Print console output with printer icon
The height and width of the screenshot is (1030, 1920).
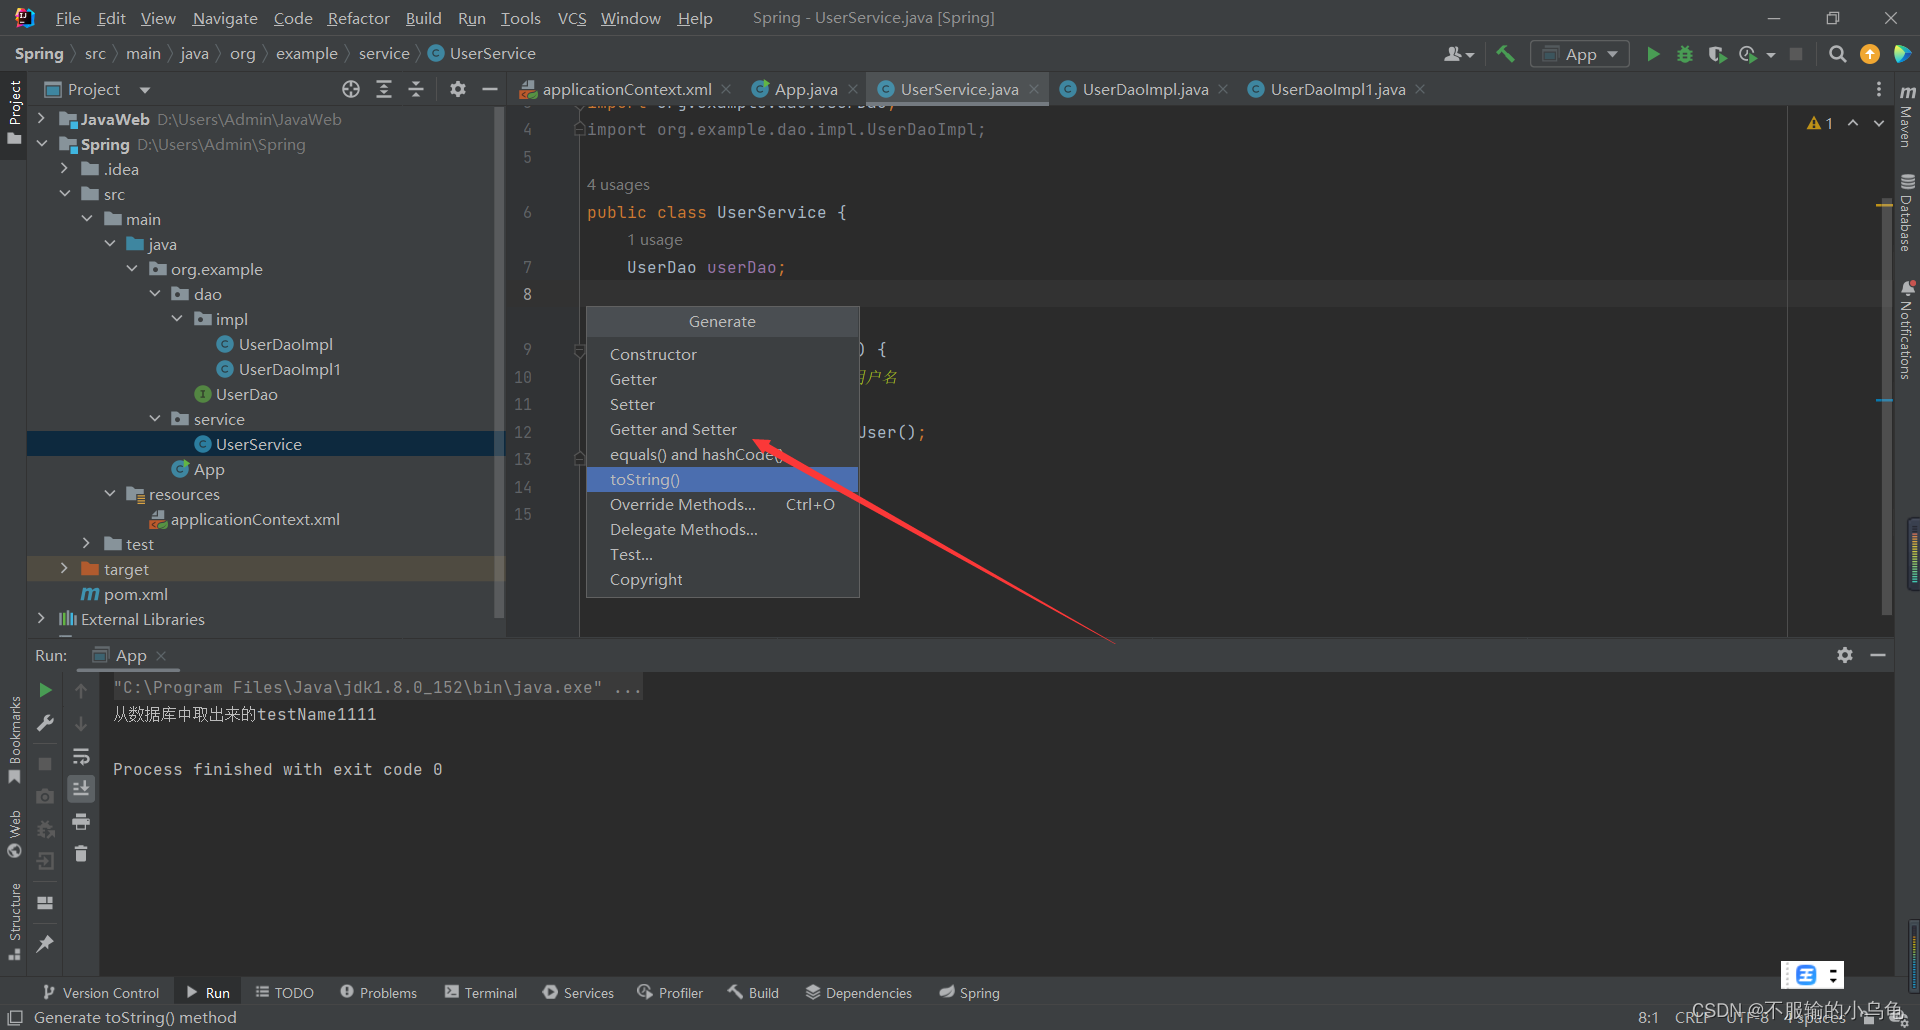pos(81,822)
